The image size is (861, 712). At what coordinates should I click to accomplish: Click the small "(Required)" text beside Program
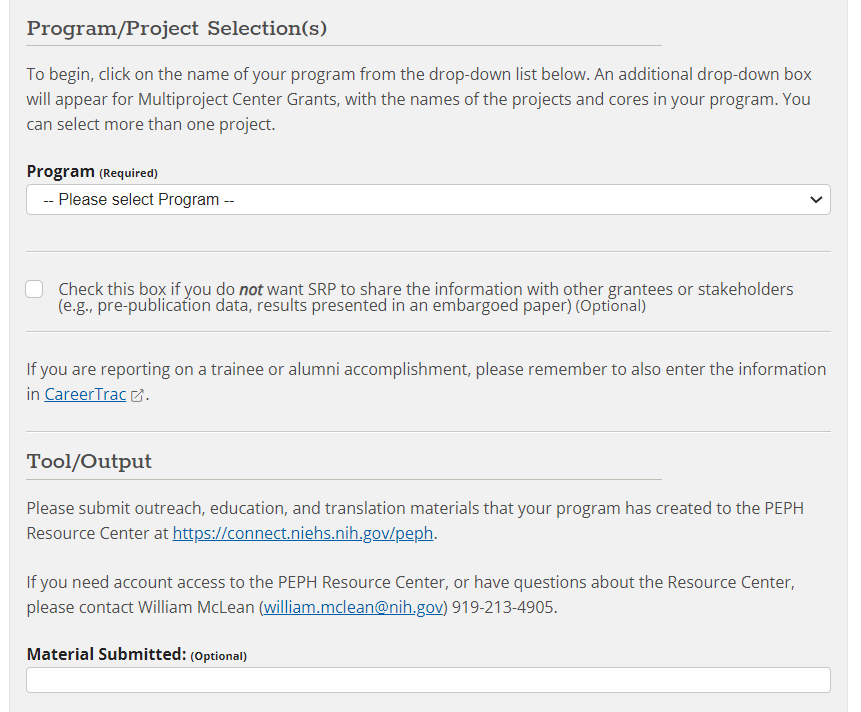tap(129, 173)
